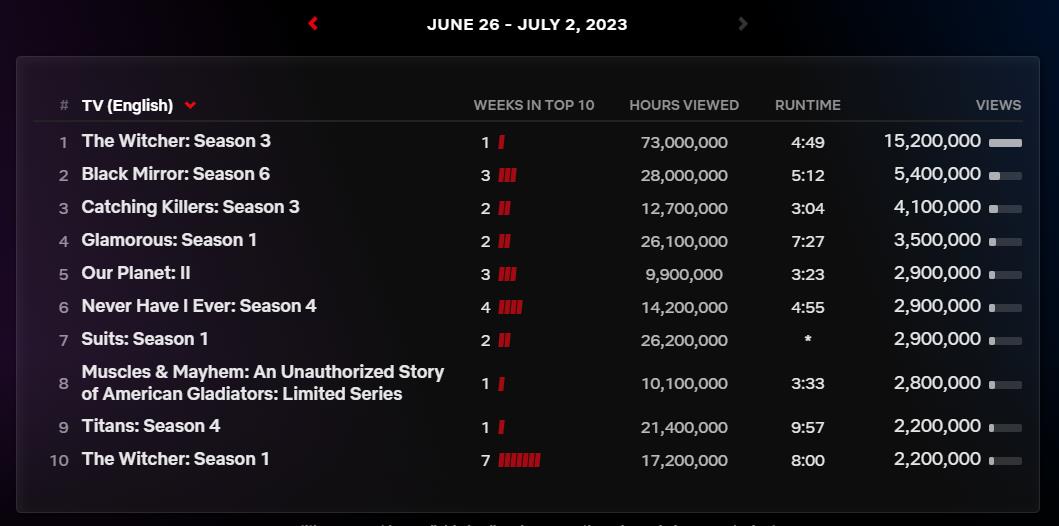Click the runtime asterisk for Suits: Season 1
This screenshot has height=526, width=1059.
tap(807, 341)
